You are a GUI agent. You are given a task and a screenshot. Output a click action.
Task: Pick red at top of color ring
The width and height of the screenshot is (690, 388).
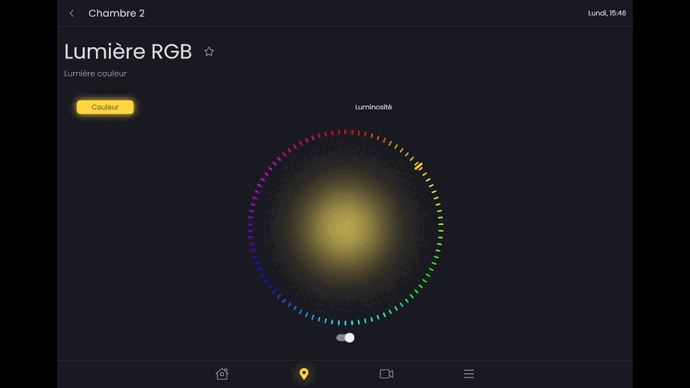point(345,132)
